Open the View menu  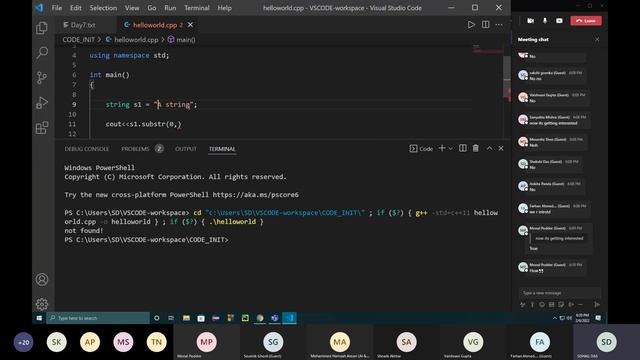coord(132,8)
